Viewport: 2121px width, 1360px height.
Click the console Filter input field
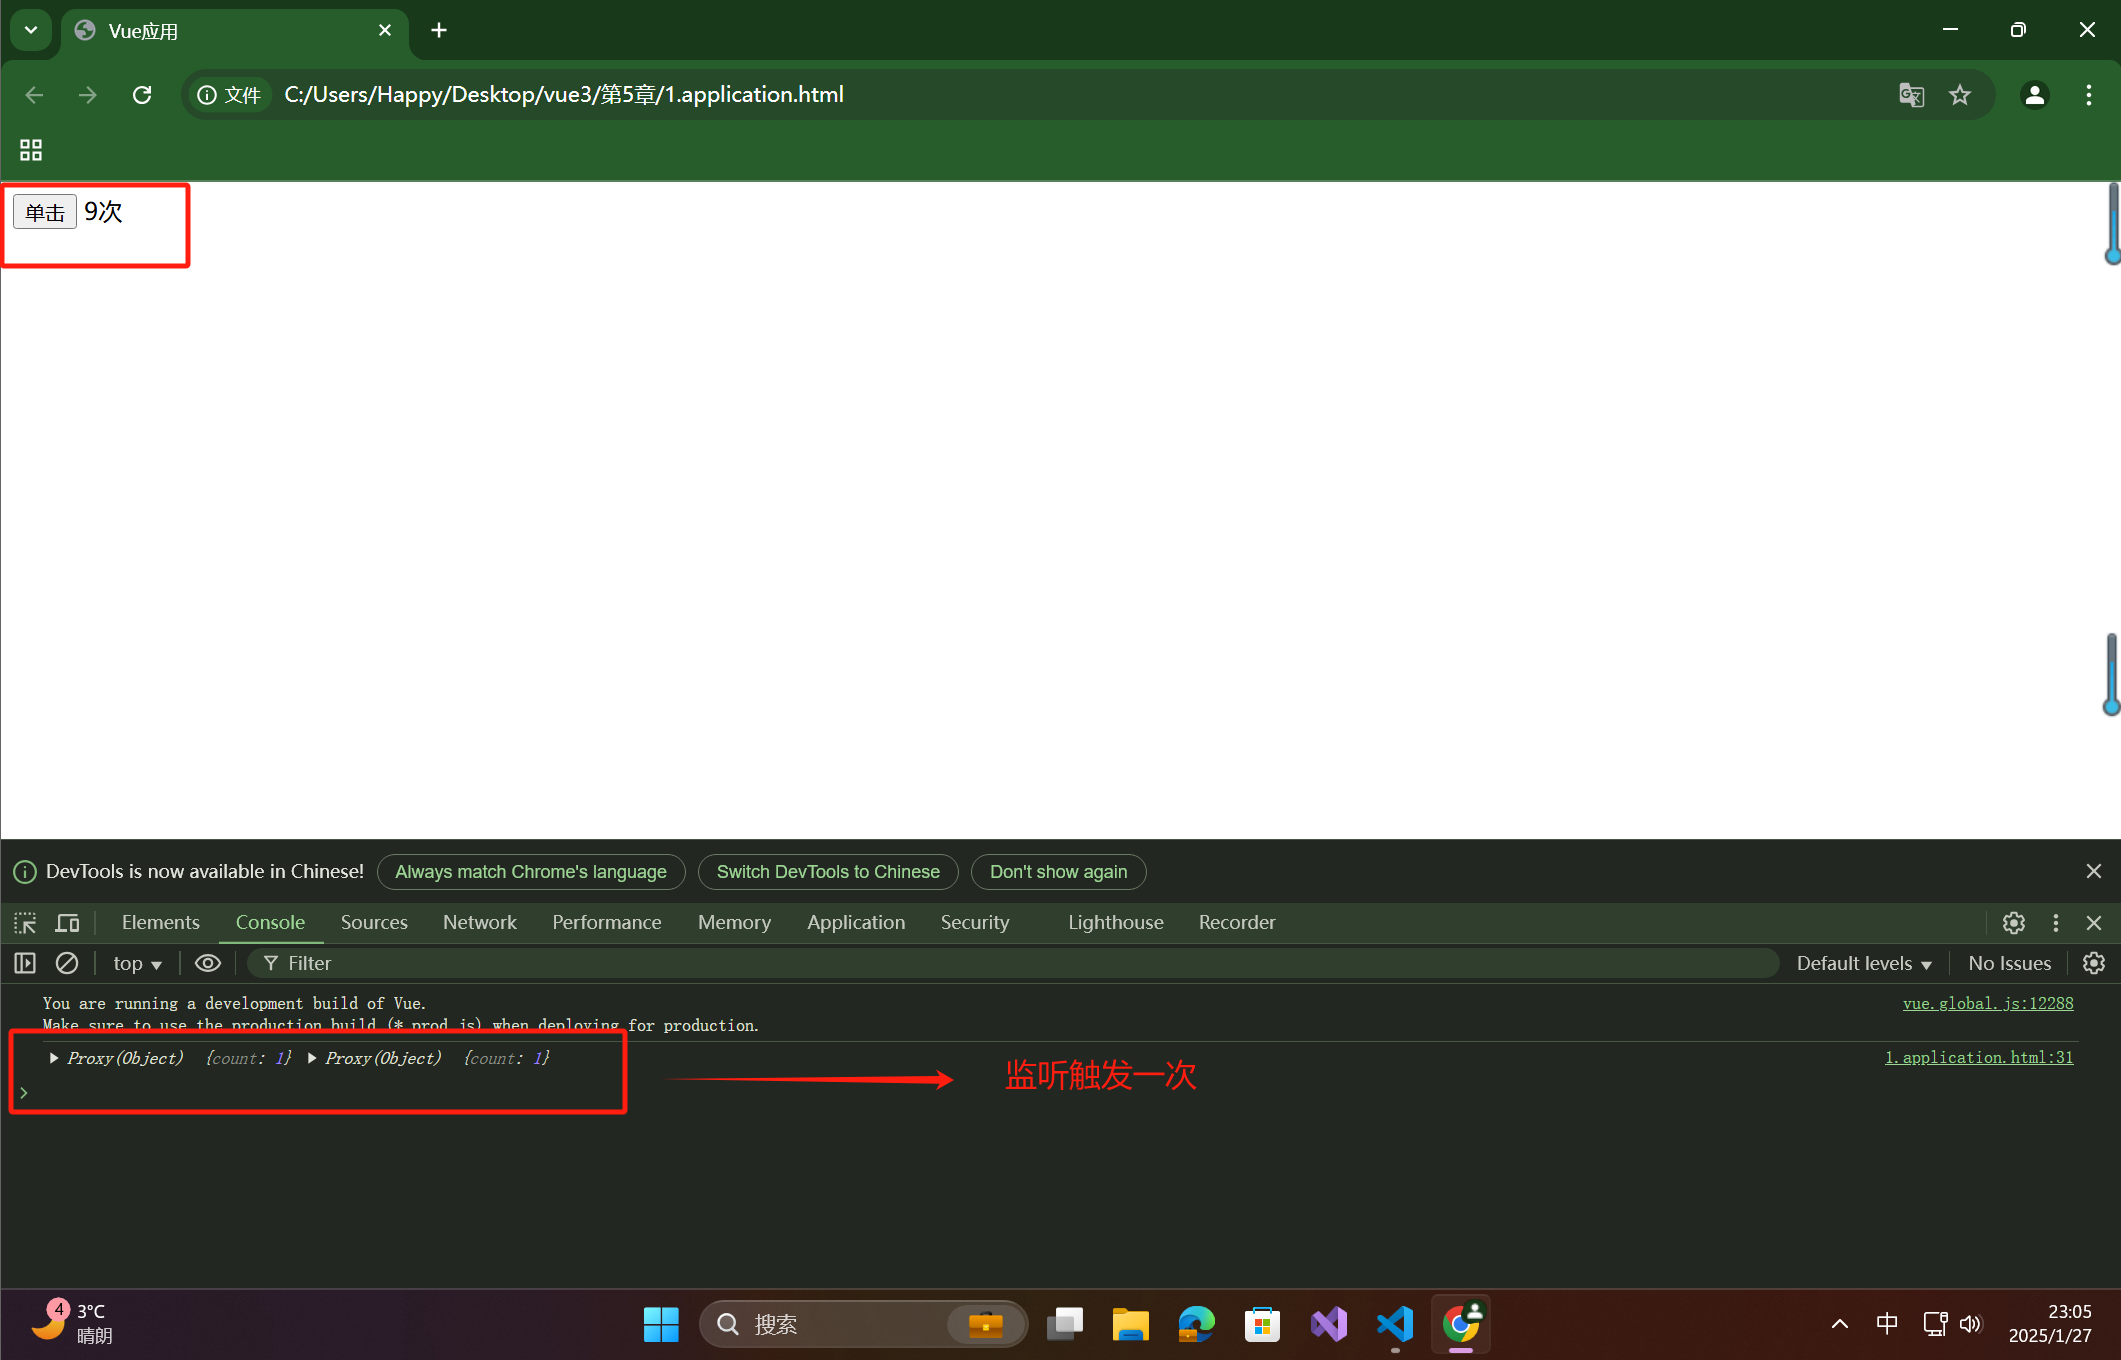1000,963
